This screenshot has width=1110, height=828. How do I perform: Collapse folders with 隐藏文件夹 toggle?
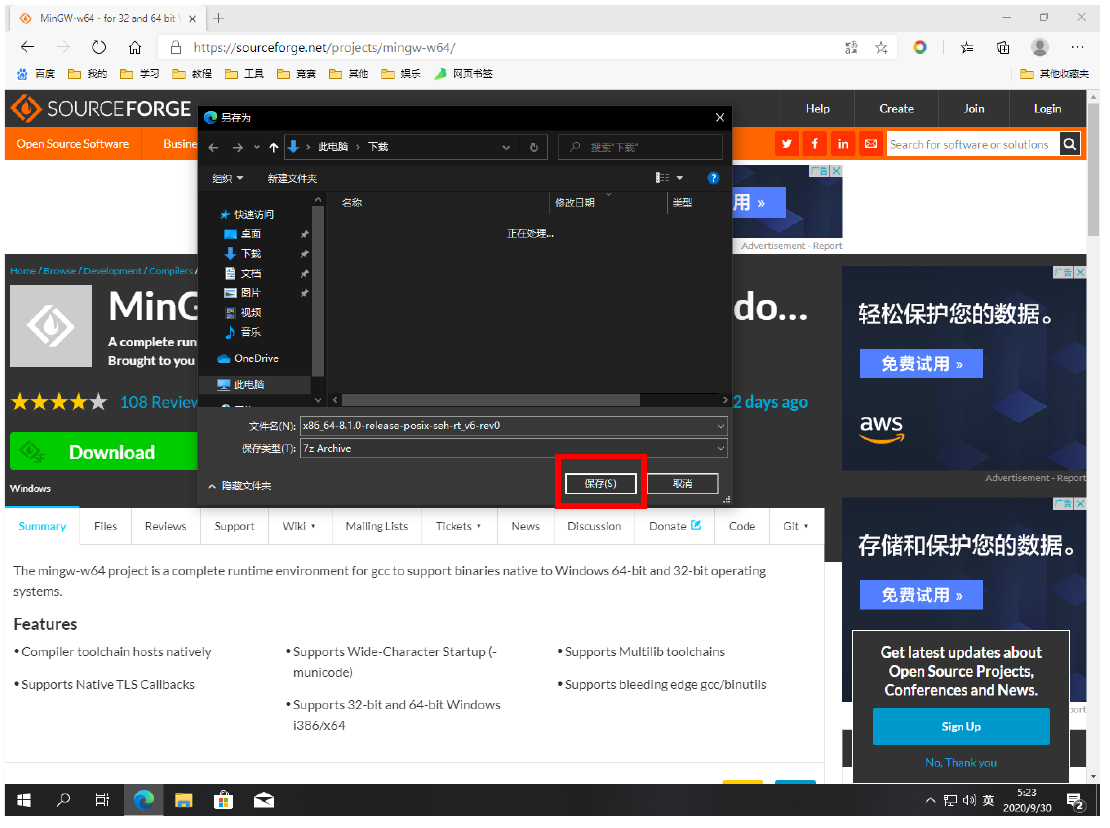239,486
